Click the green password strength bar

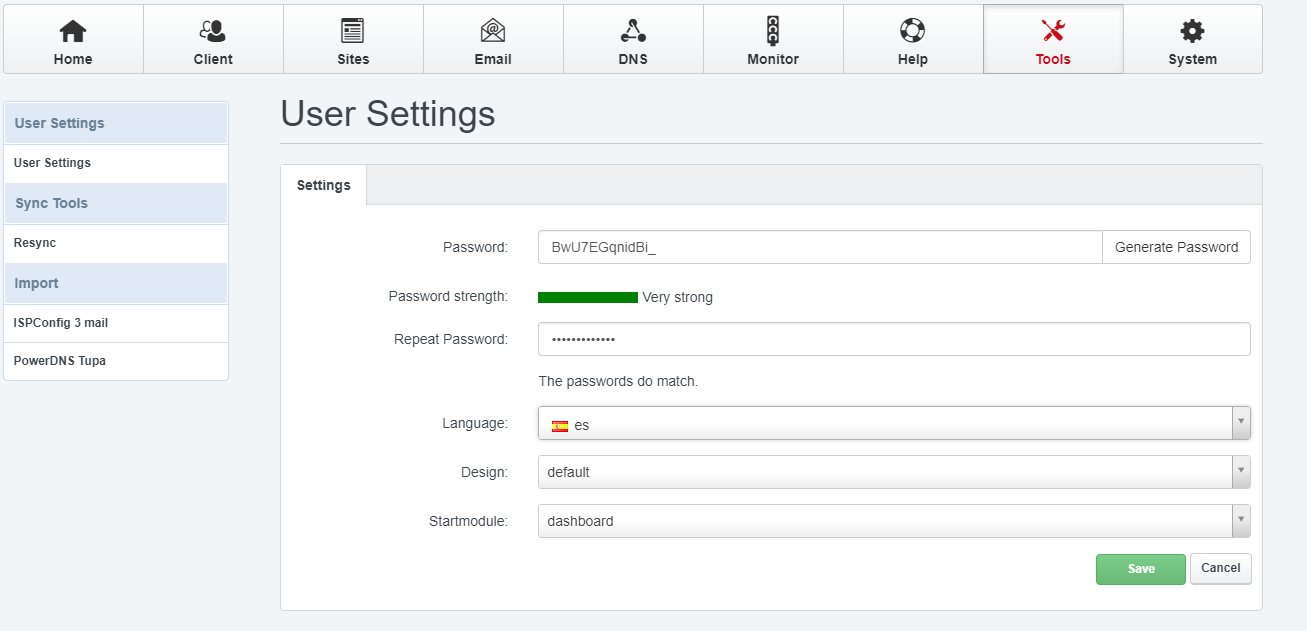pos(588,297)
